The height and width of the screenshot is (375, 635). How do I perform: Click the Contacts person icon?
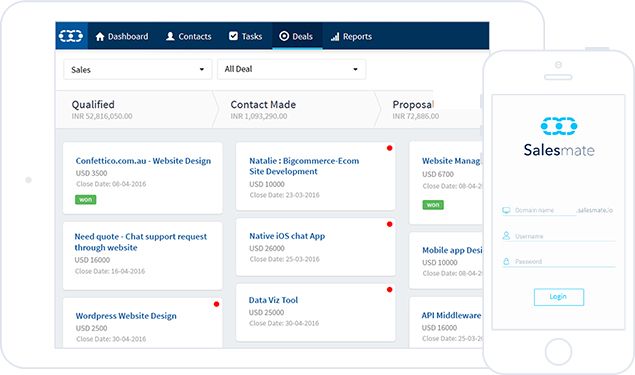pyautogui.click(x=170, y=36)
